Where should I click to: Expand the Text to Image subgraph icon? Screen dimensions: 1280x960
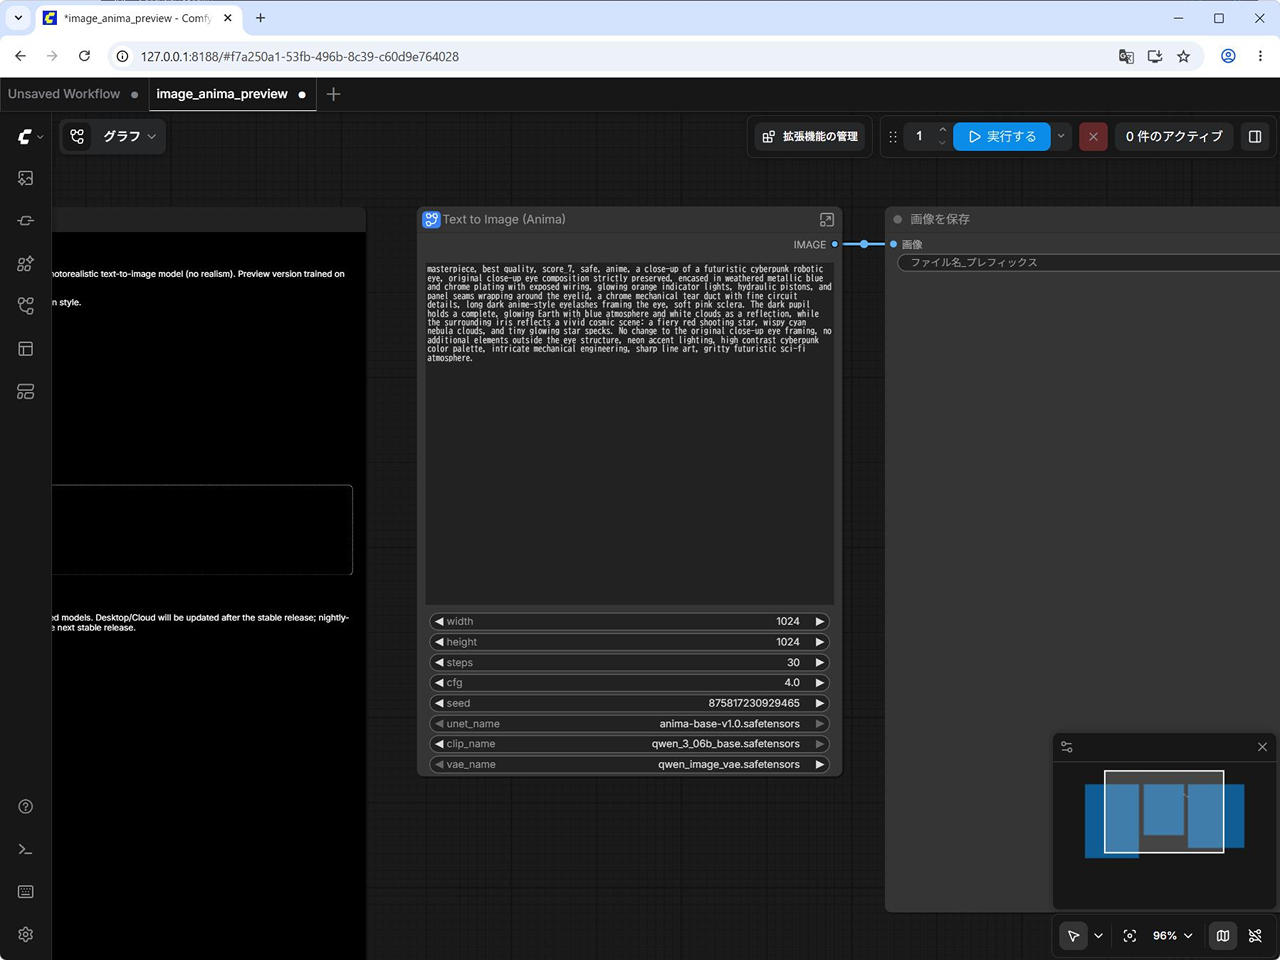827,219
